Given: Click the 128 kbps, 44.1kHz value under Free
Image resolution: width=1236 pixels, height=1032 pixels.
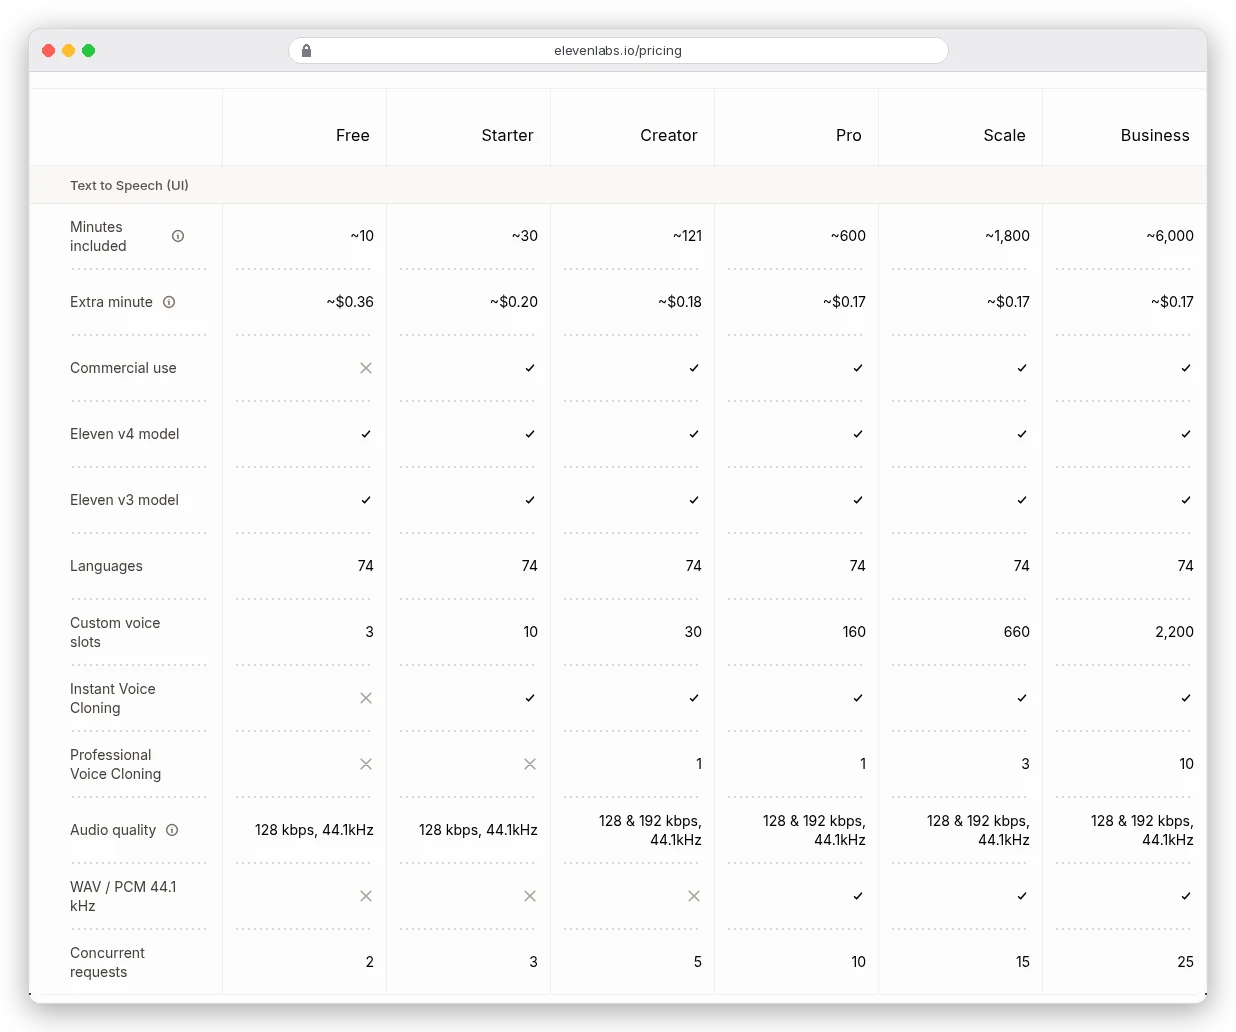Looking at the screenshot, I should [314, 830].
